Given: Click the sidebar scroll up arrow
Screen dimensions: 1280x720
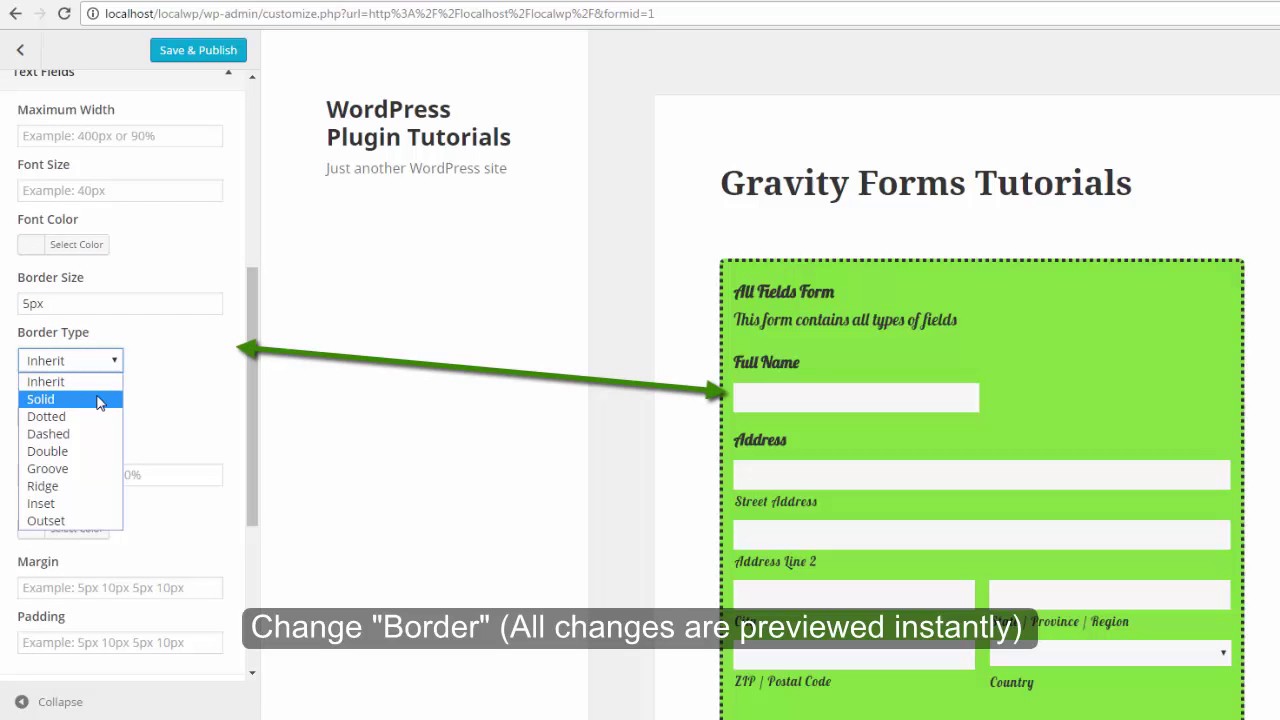Looking at the screenshot, I should 252,76.
